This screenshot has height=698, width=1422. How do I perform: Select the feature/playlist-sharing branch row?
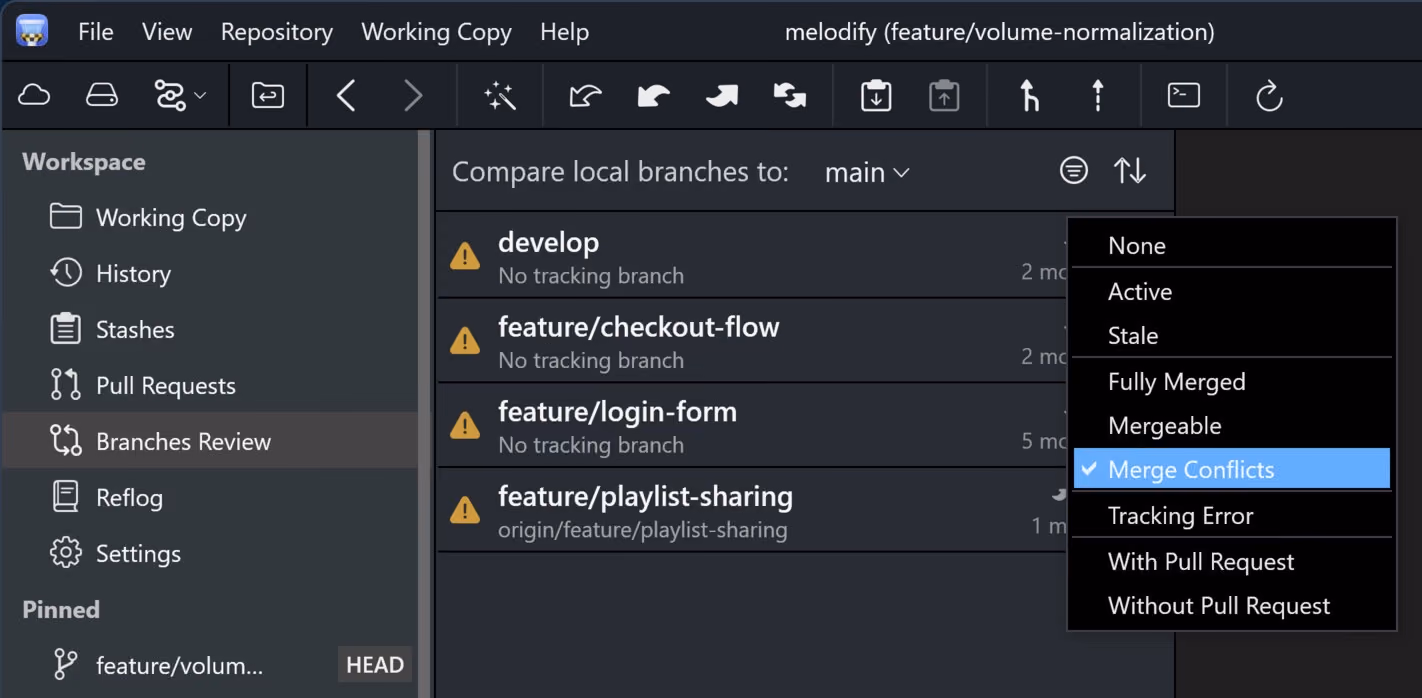[751, 511]
